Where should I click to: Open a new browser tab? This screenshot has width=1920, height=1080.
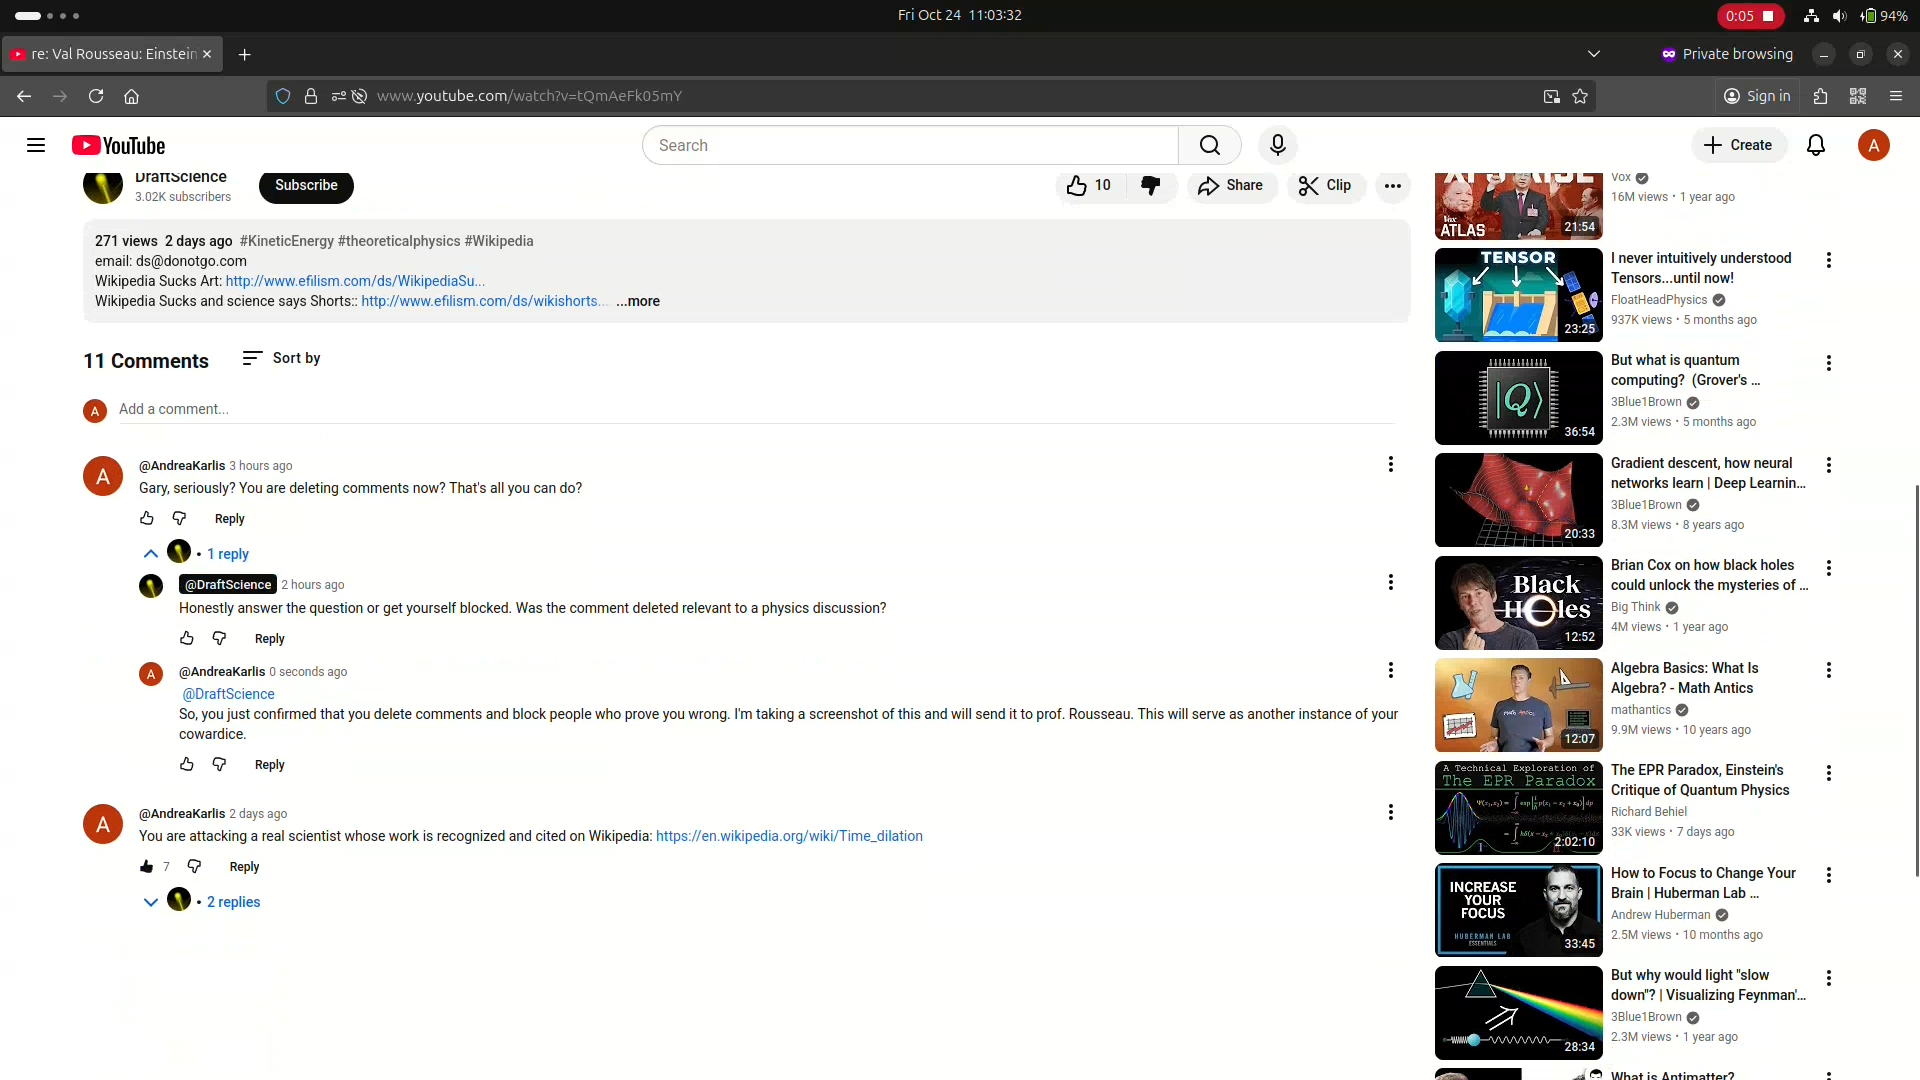(x=244, y=54)
